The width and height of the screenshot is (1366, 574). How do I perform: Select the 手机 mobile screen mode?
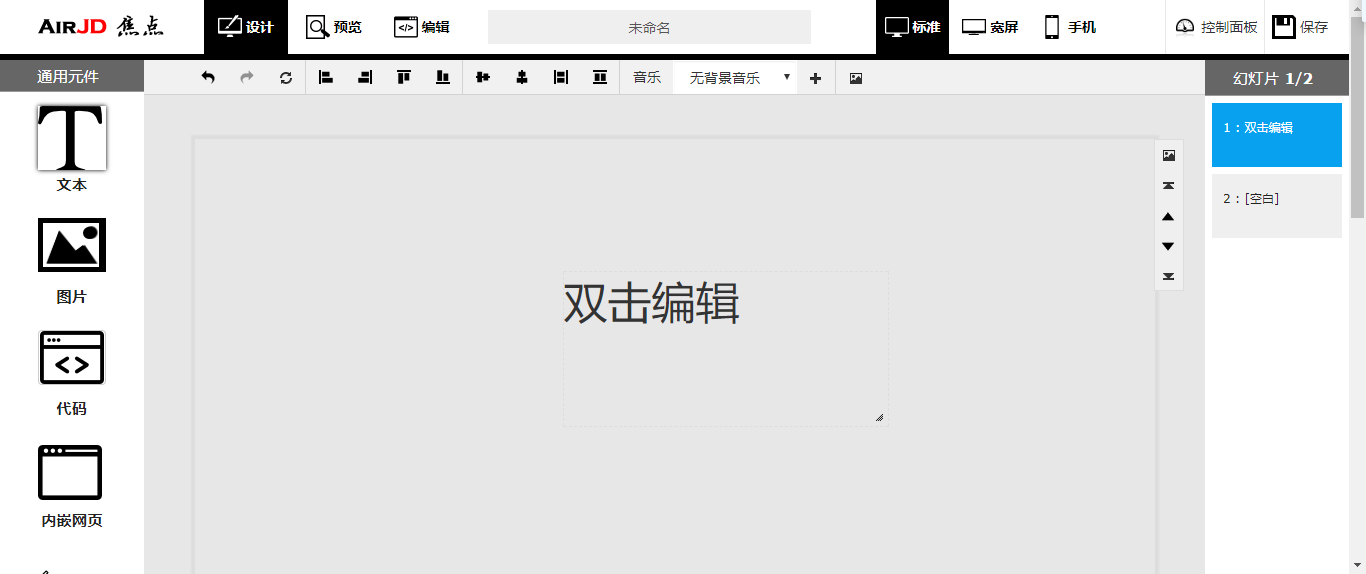pos(1070,27)
